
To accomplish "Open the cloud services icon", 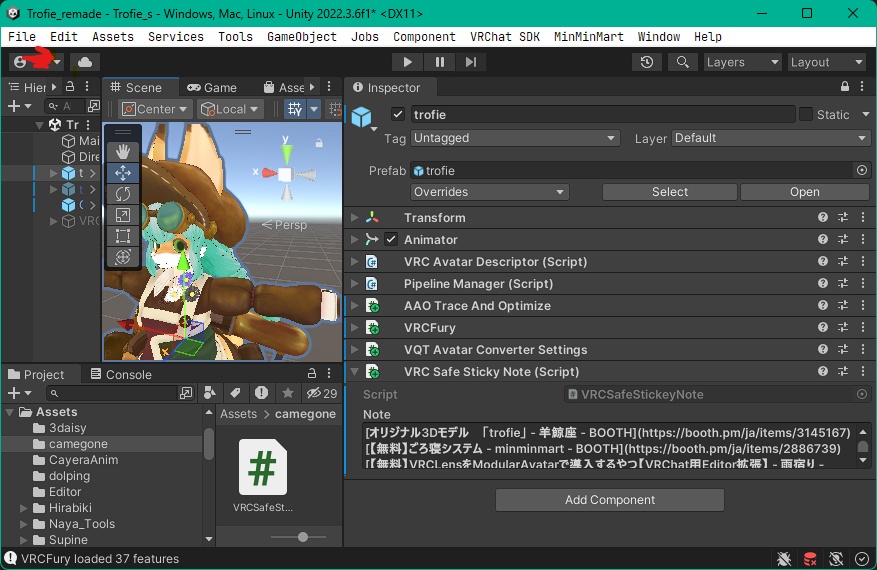I will pyautogui.click(x=85, y=62).
